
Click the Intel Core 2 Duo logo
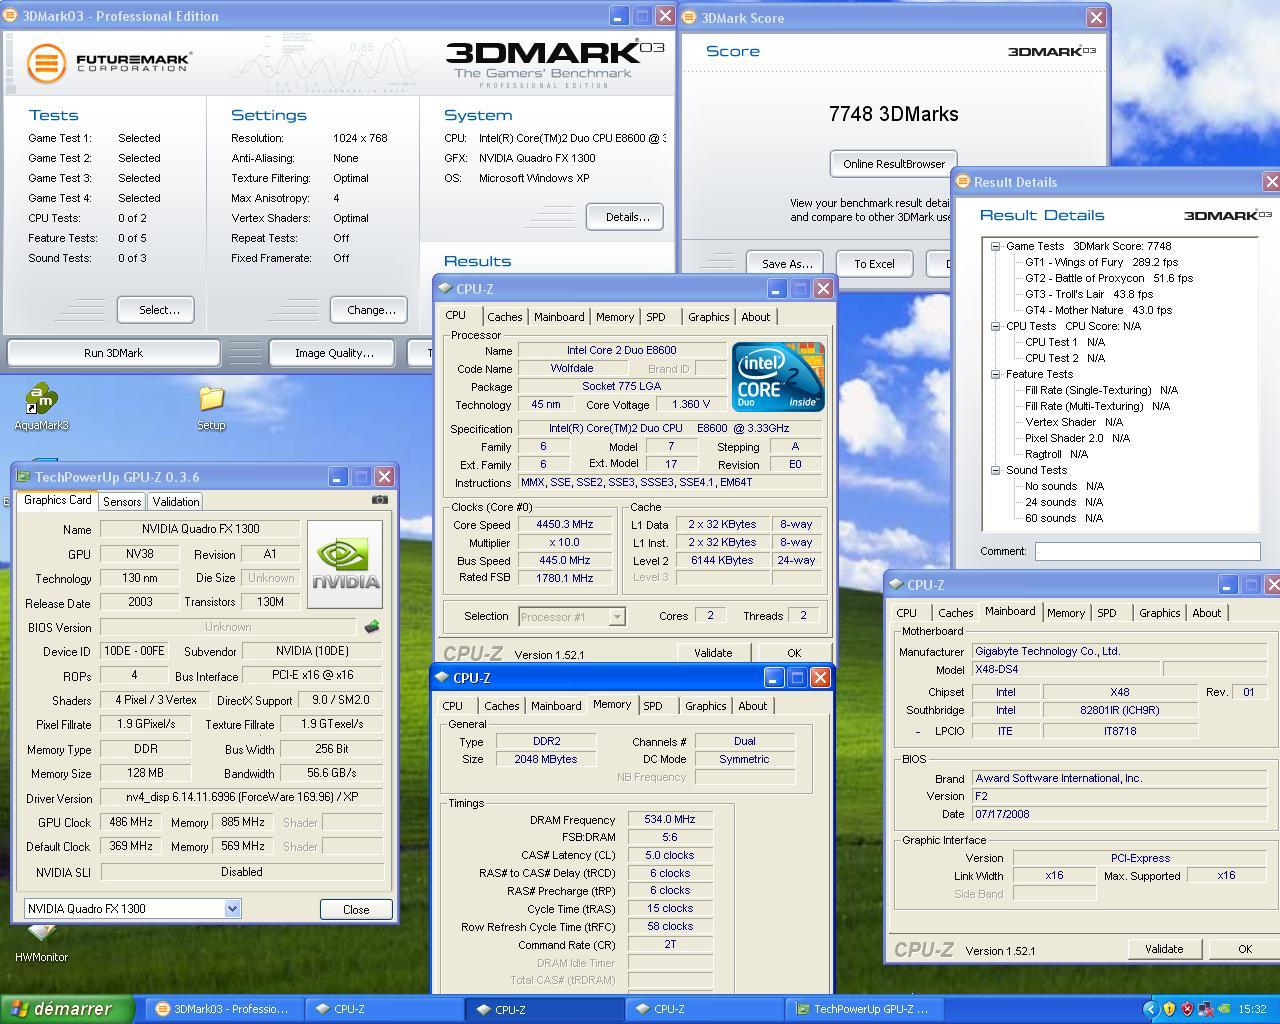778,376
